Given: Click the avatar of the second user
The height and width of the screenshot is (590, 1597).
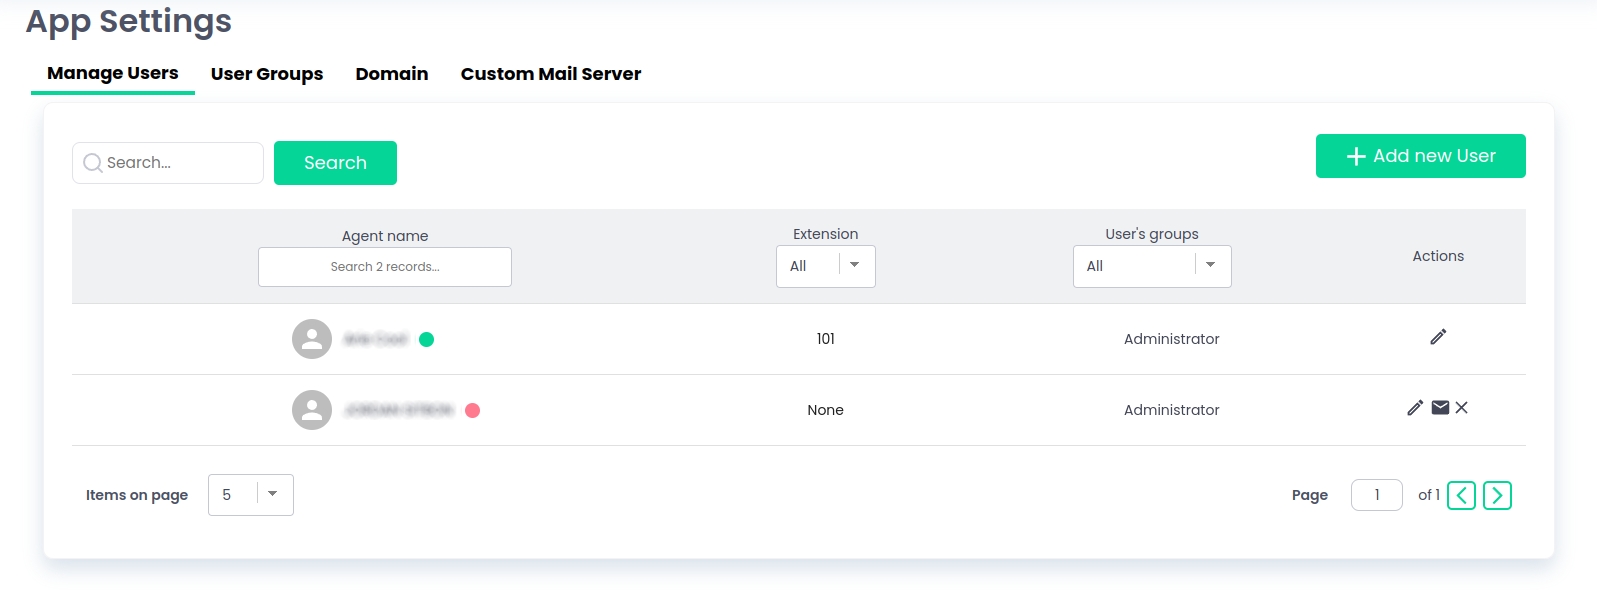Looking at the screenshot, I should 312,410.
